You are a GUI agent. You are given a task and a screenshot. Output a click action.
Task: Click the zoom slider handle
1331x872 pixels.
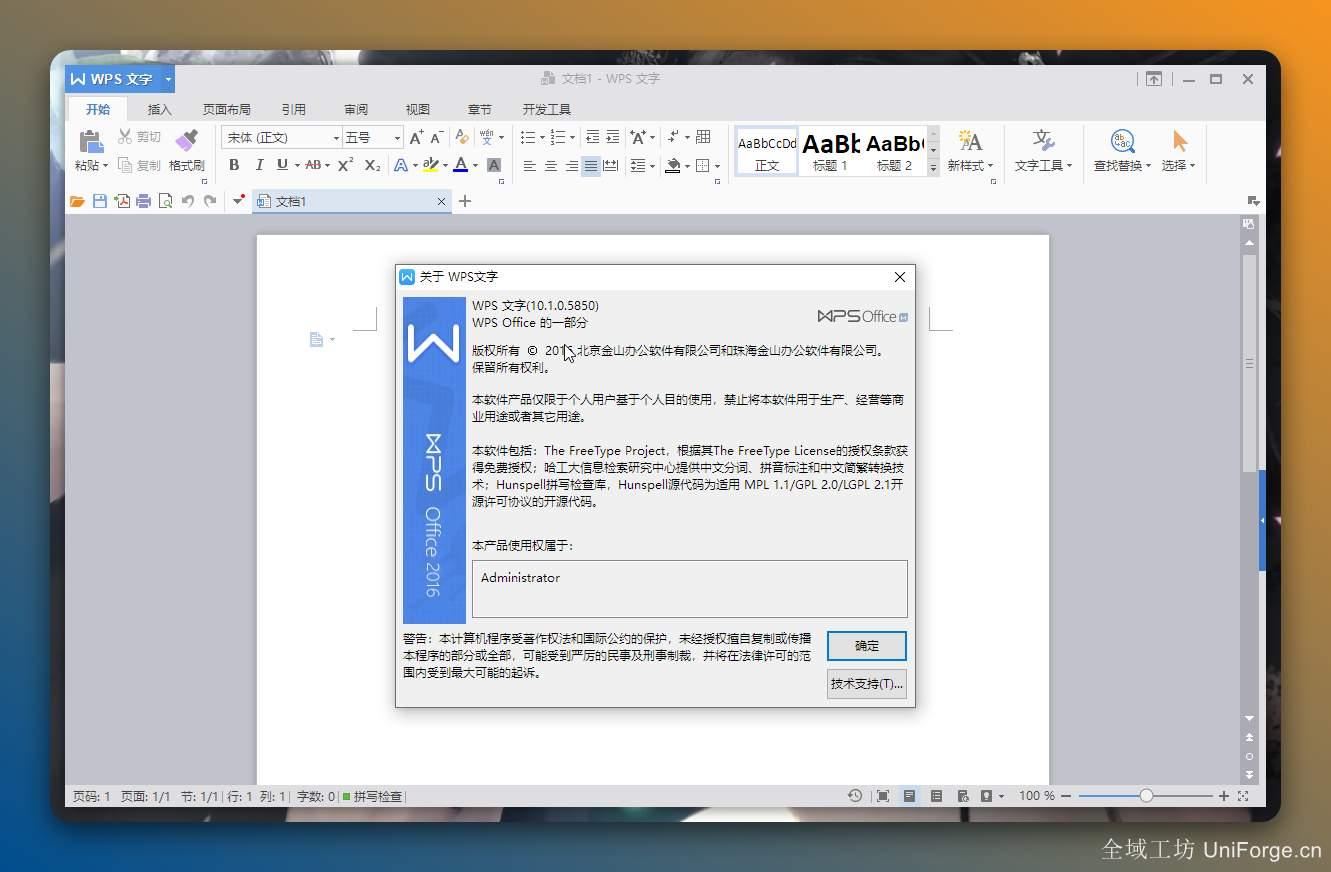point(1146,796)
